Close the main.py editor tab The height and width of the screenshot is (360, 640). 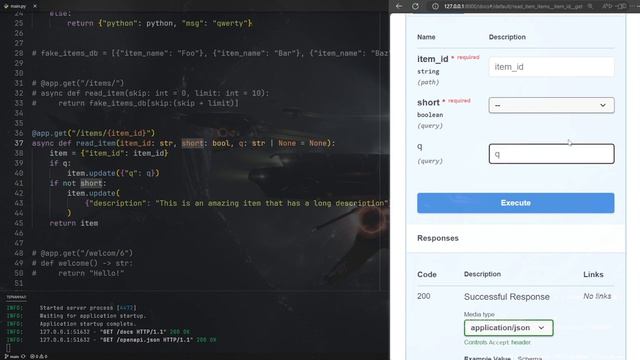pyautogui.click(x=35, y=6)
